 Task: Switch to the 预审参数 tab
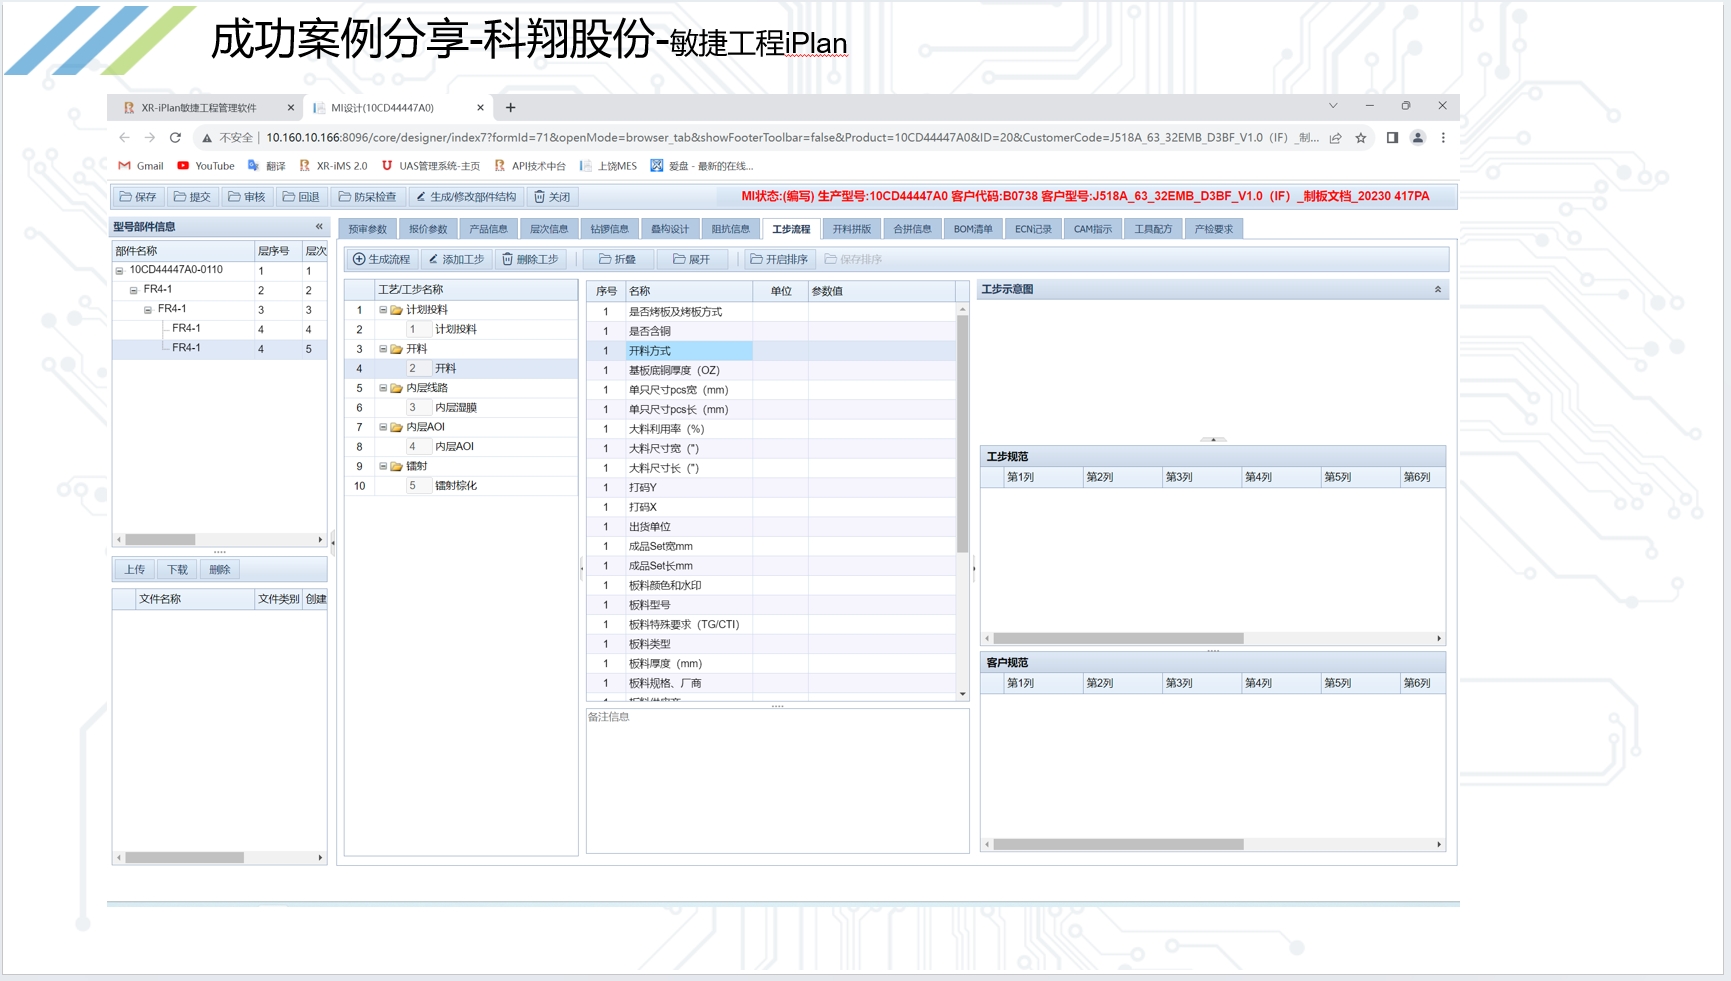coord(368,229)
